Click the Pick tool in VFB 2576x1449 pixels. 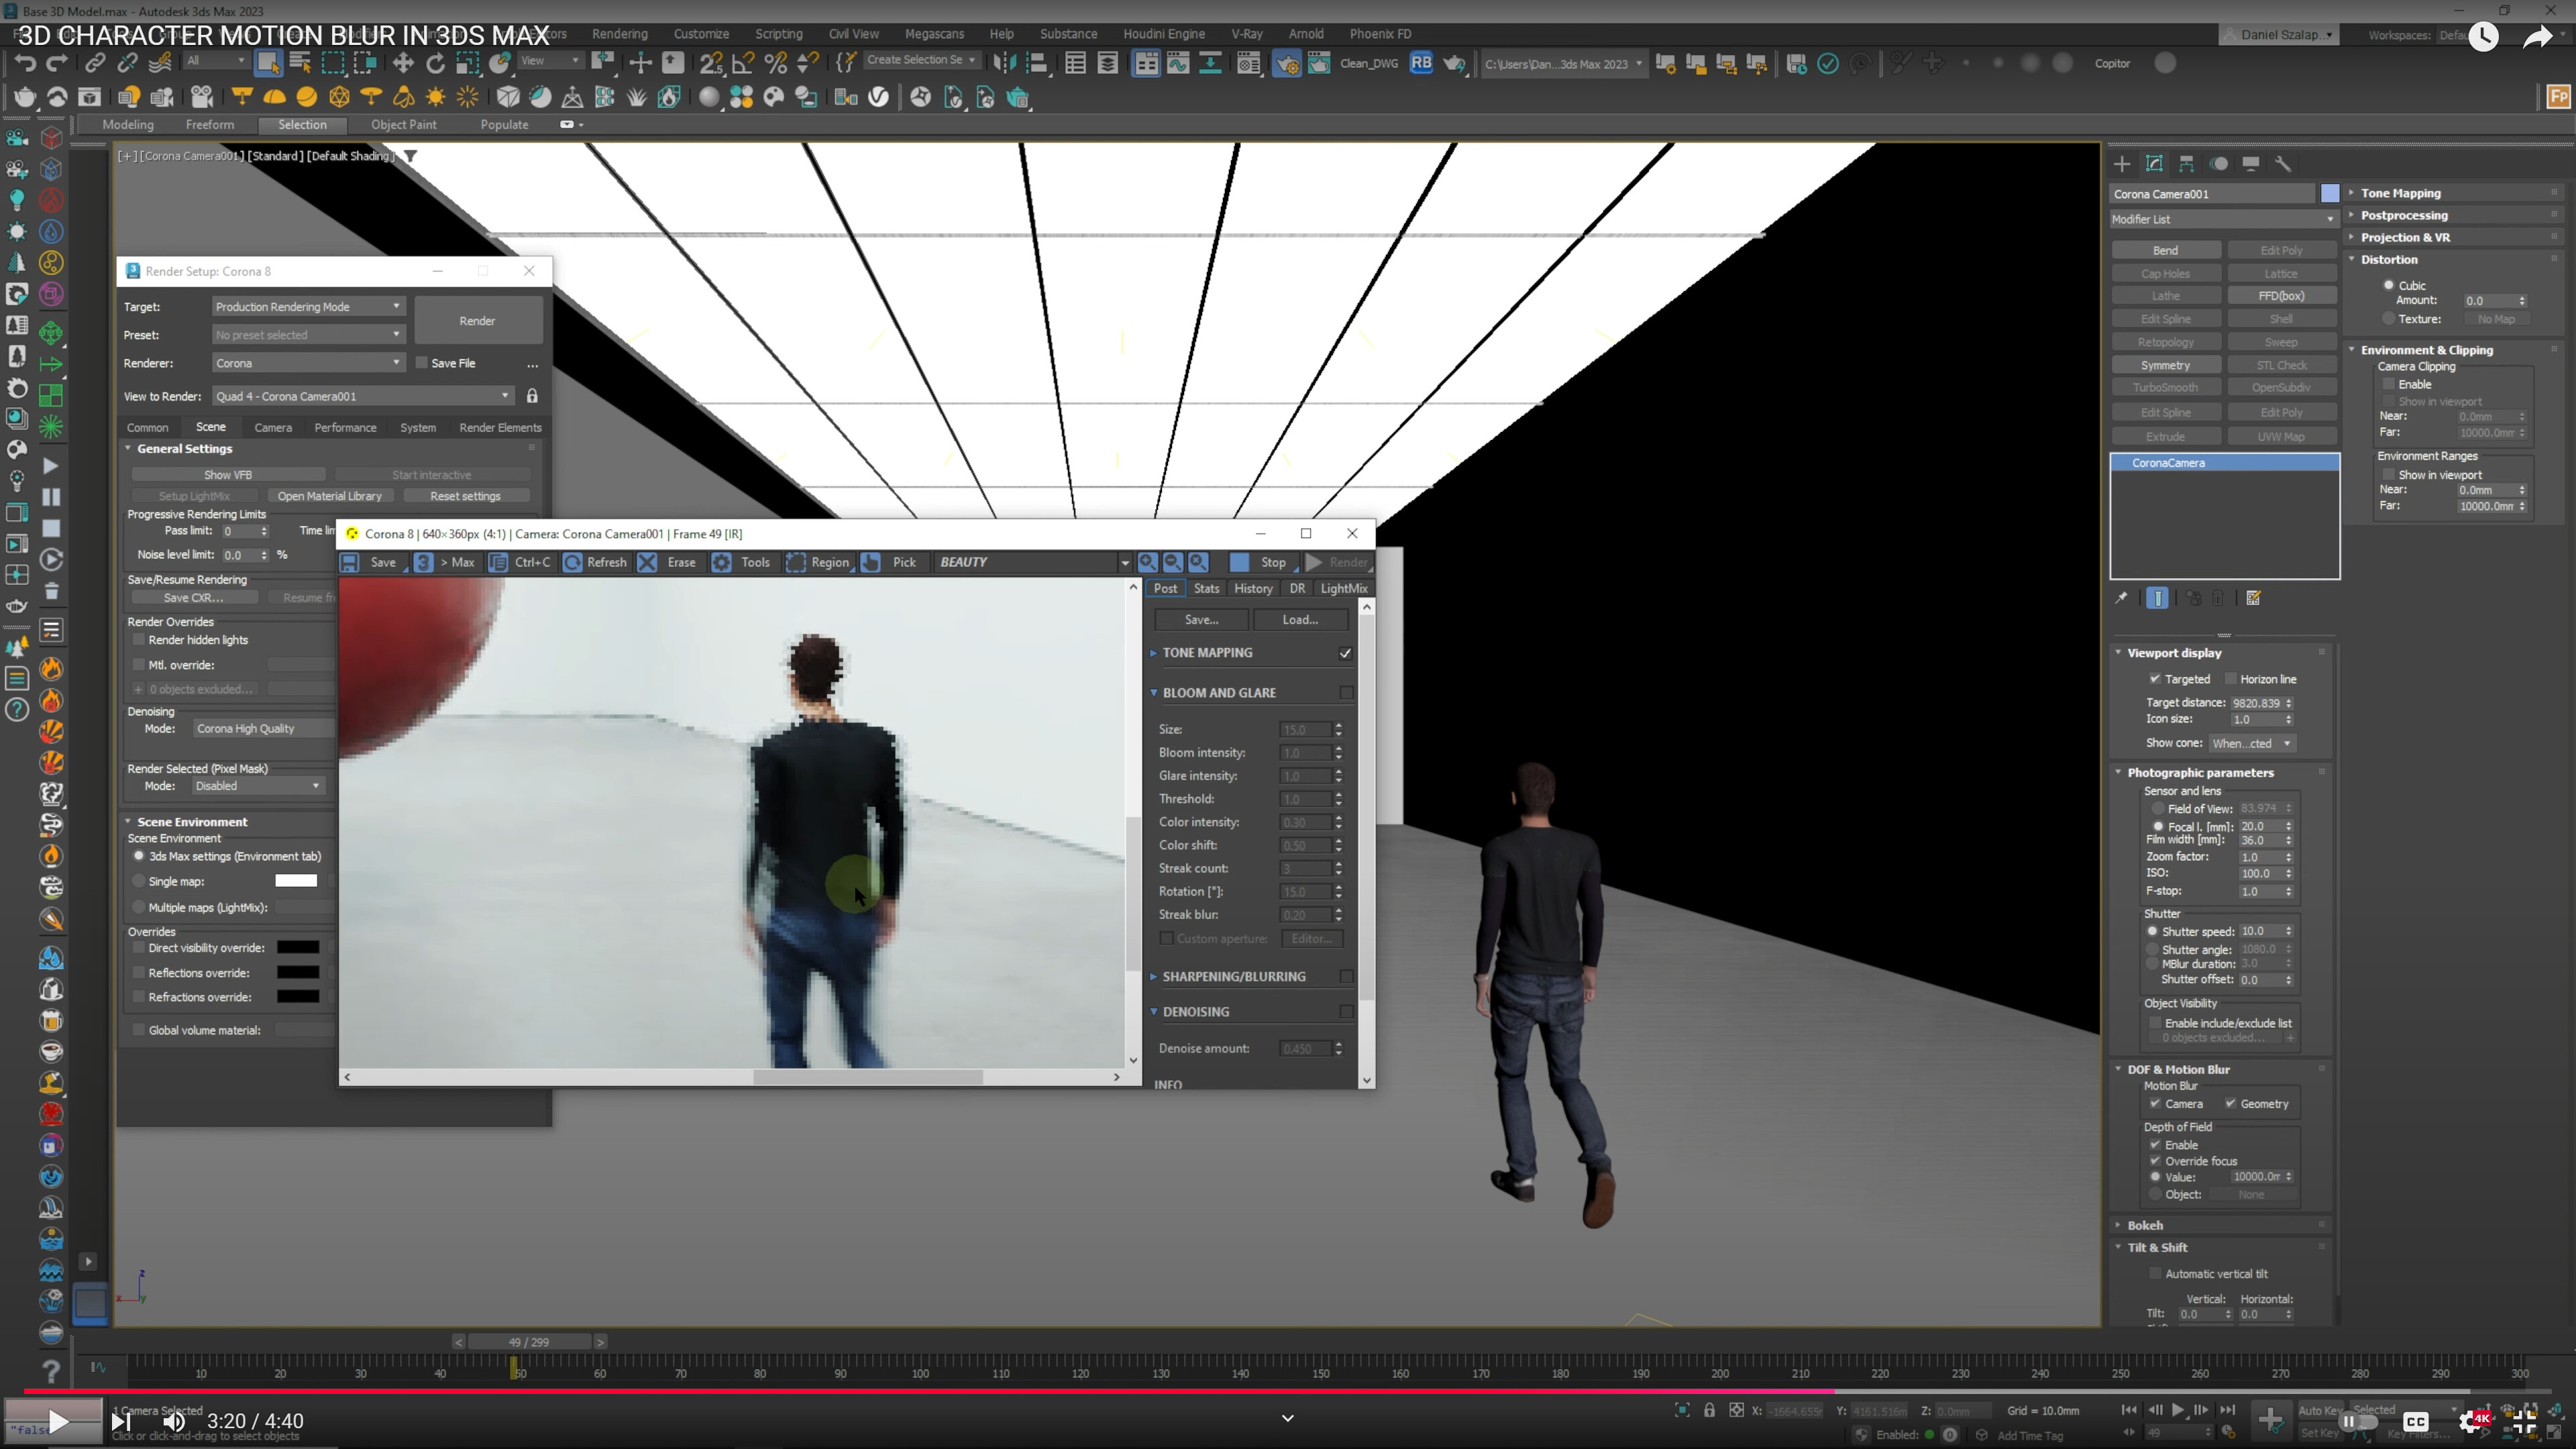click(890, 562)
